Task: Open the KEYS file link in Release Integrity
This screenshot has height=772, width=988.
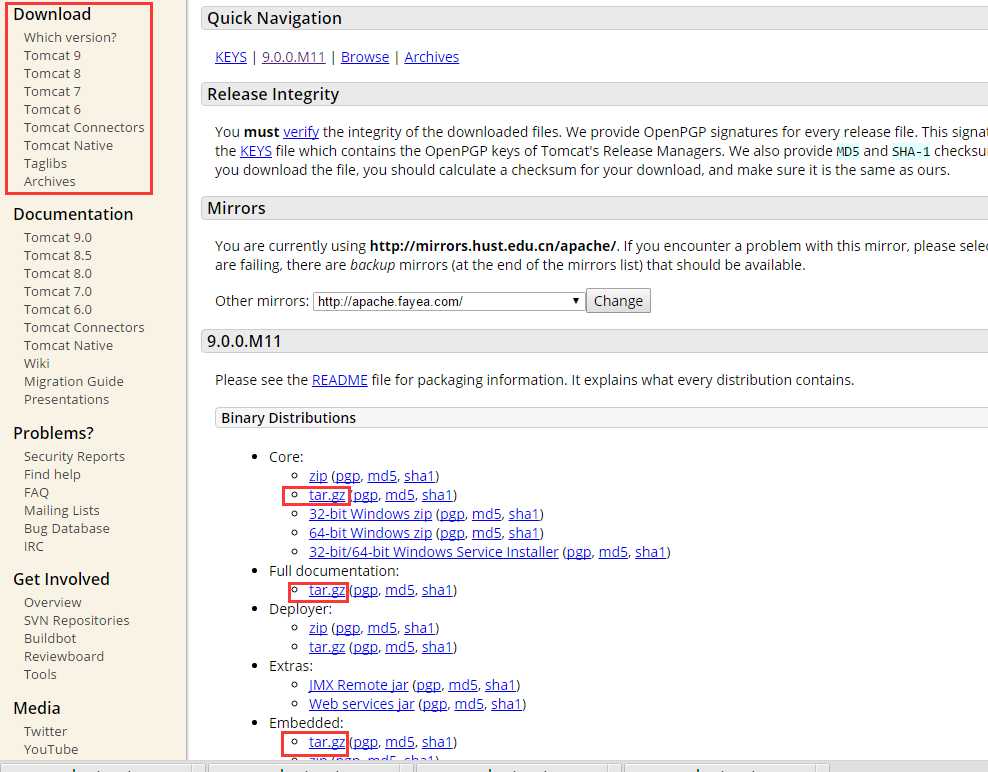Action: [x=256, y=151]
